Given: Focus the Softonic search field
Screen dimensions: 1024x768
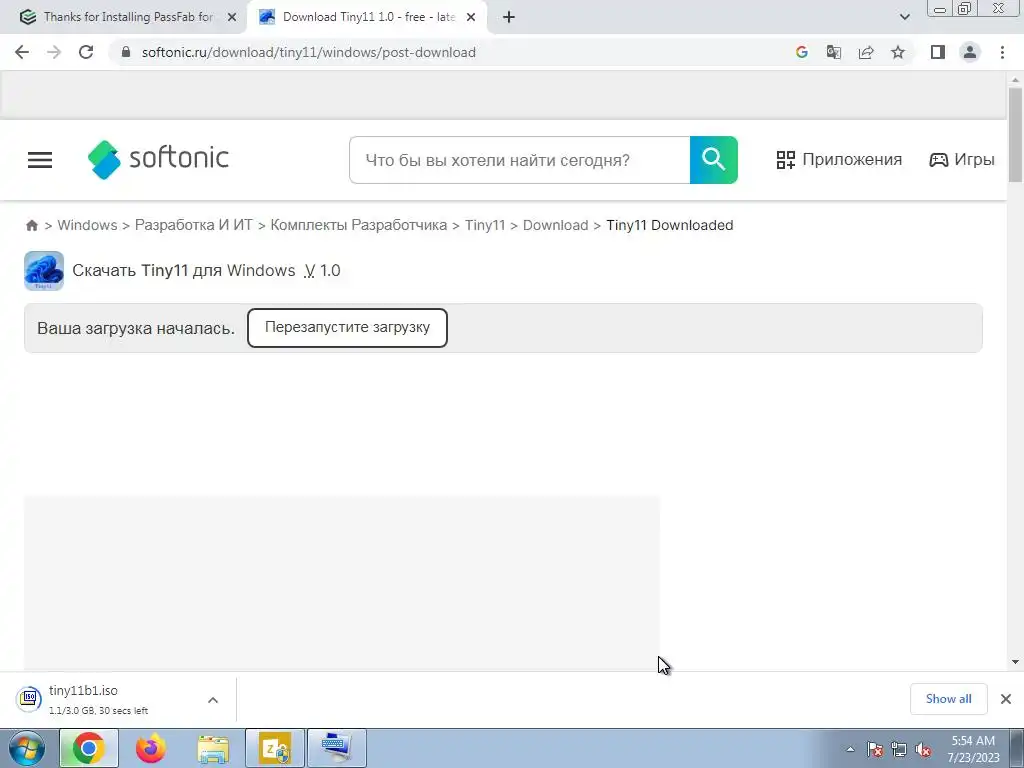Looking at the screenshot, I should (519, 160).
